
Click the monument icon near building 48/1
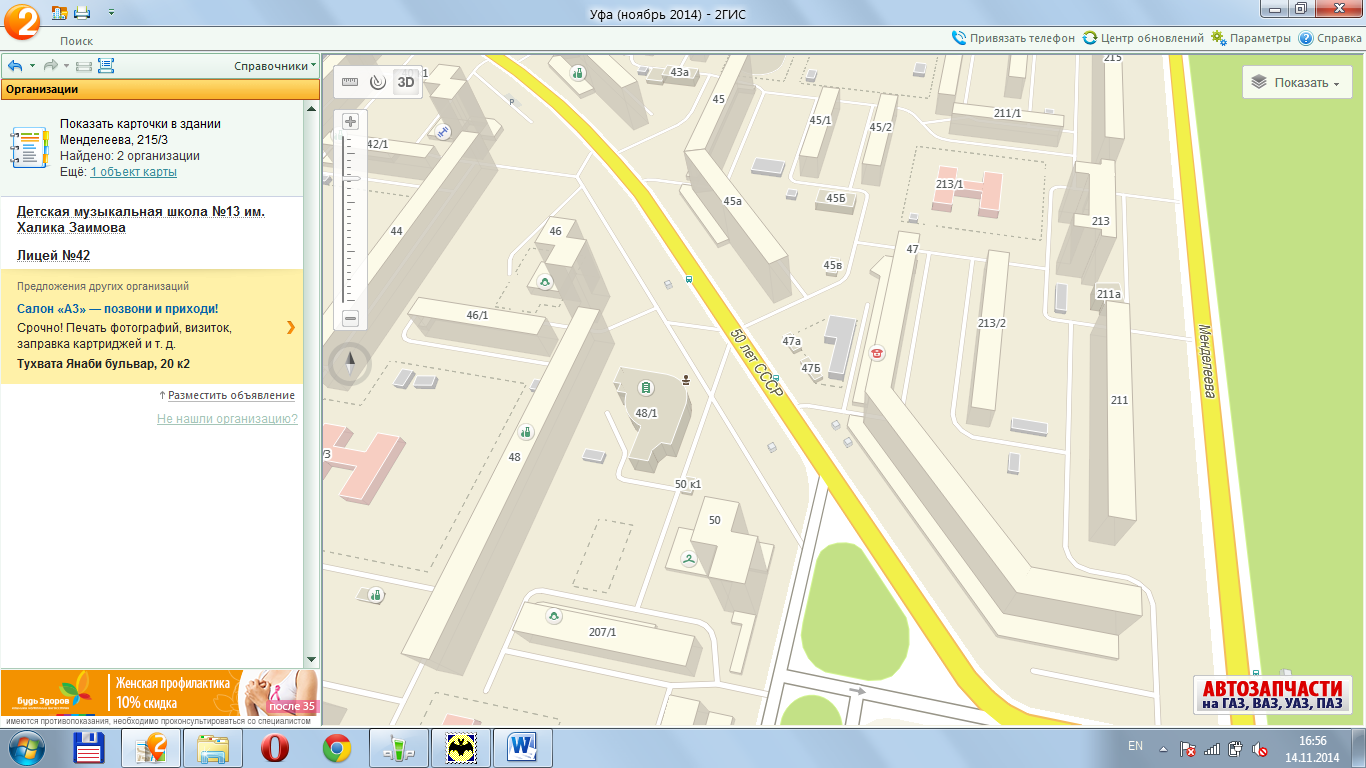coord(685,379)
